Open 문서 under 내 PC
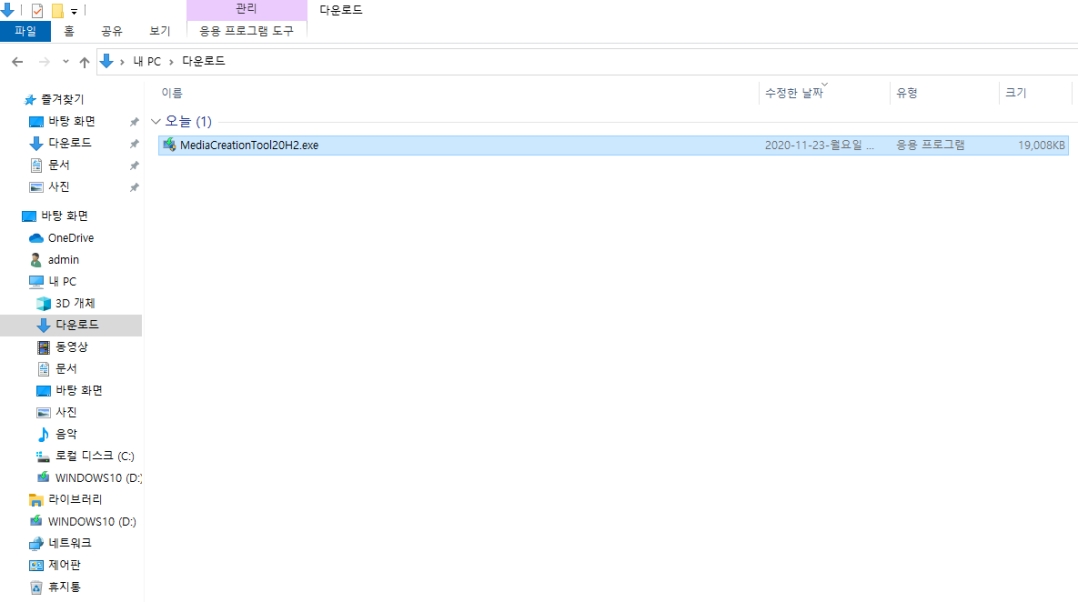This screenshot has height=602, width=1078. 66,369
